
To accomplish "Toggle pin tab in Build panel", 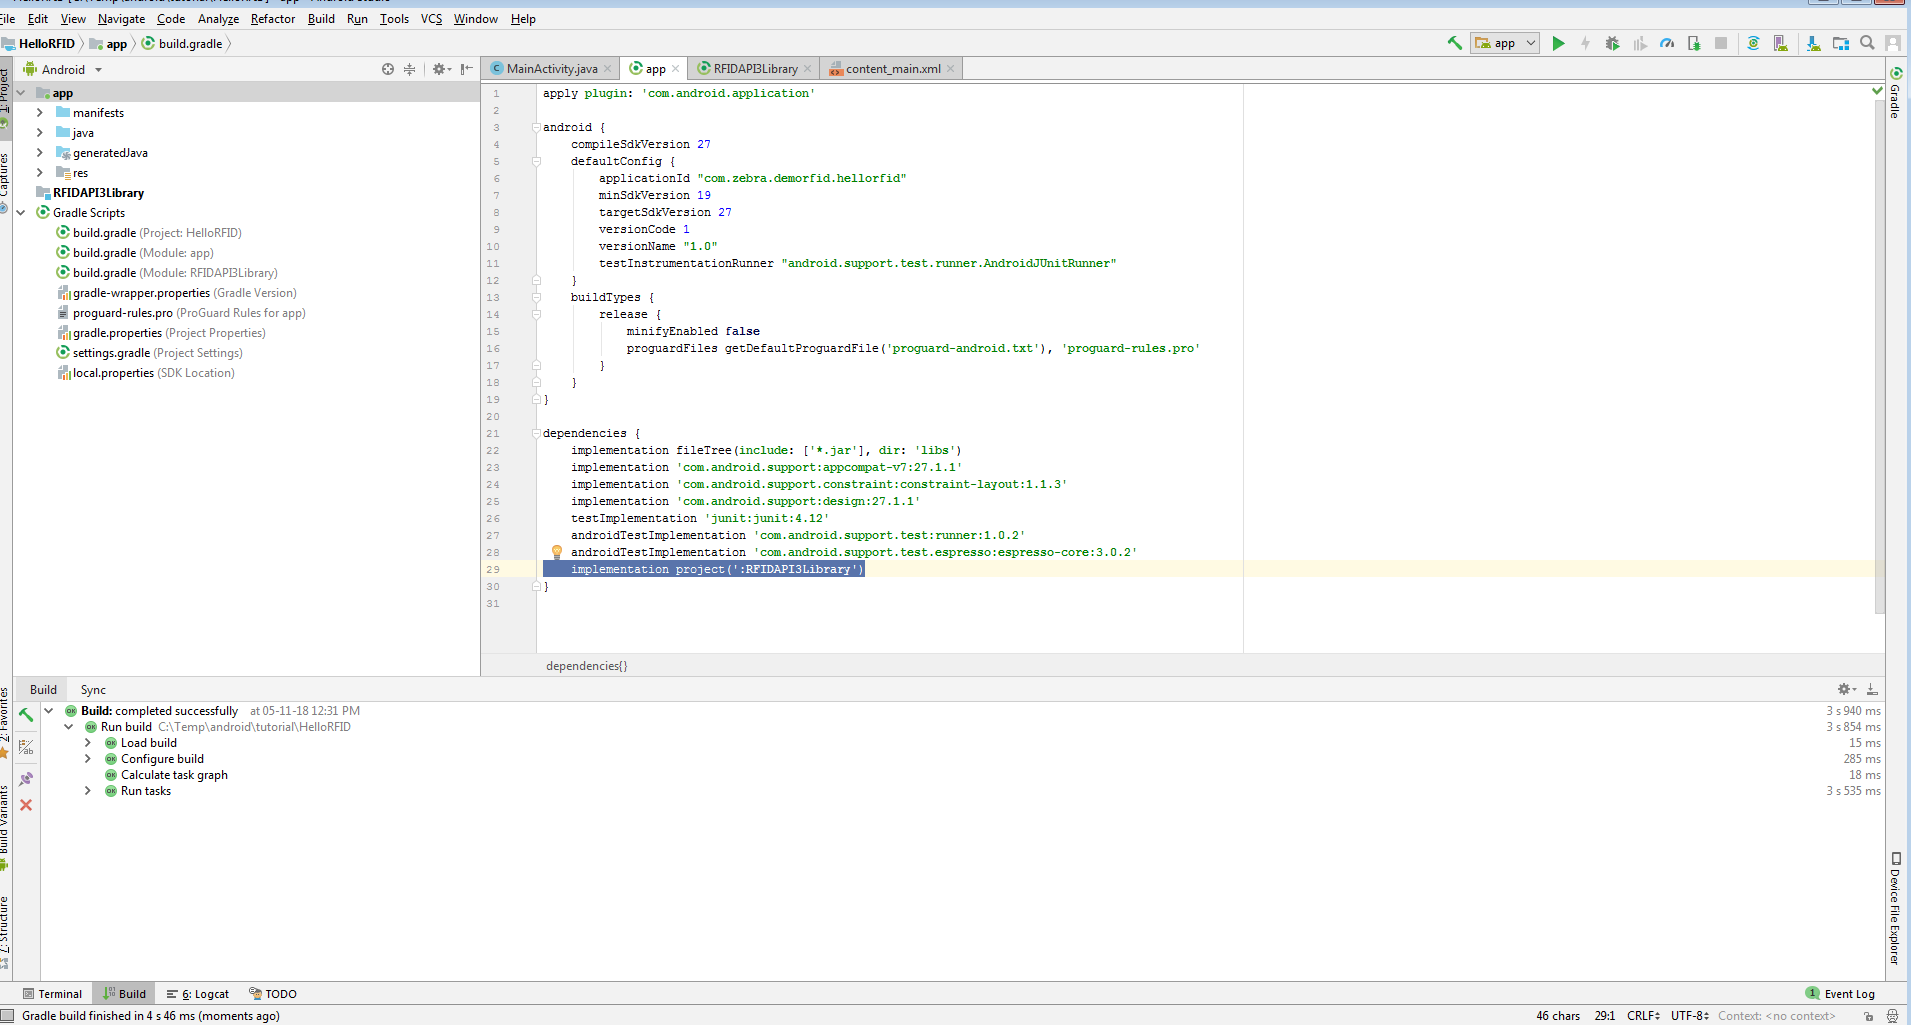I will (x=26, y=779).
